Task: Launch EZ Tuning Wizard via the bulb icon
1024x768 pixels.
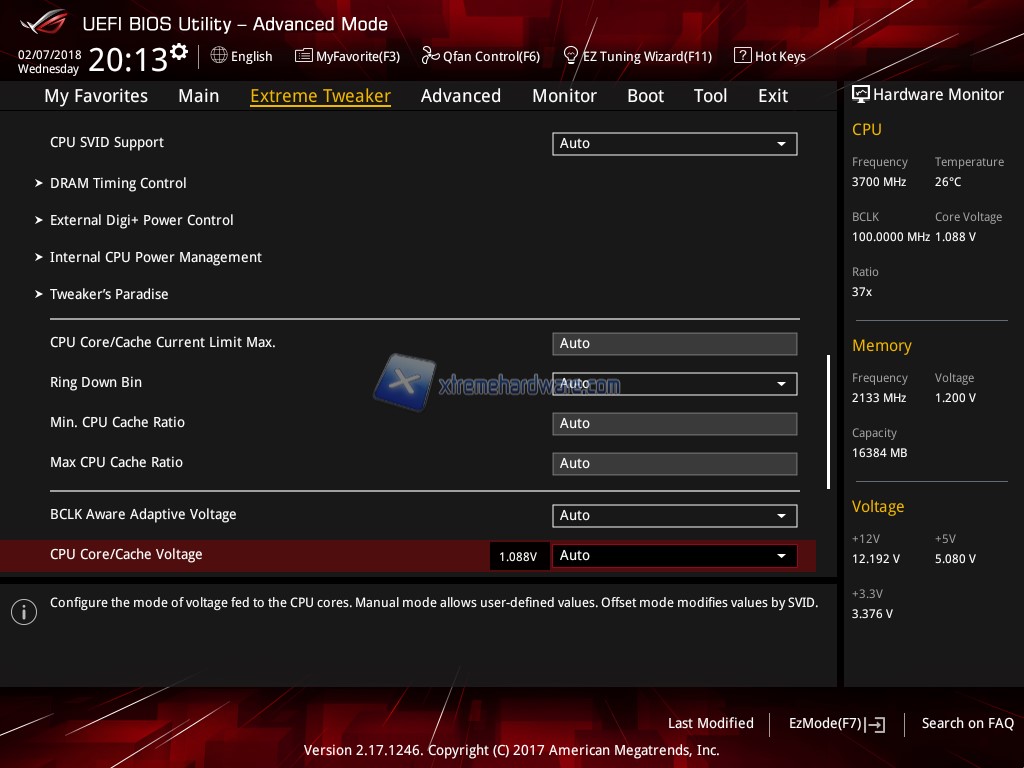Action: pyautogui.click(x=571, y=56)
